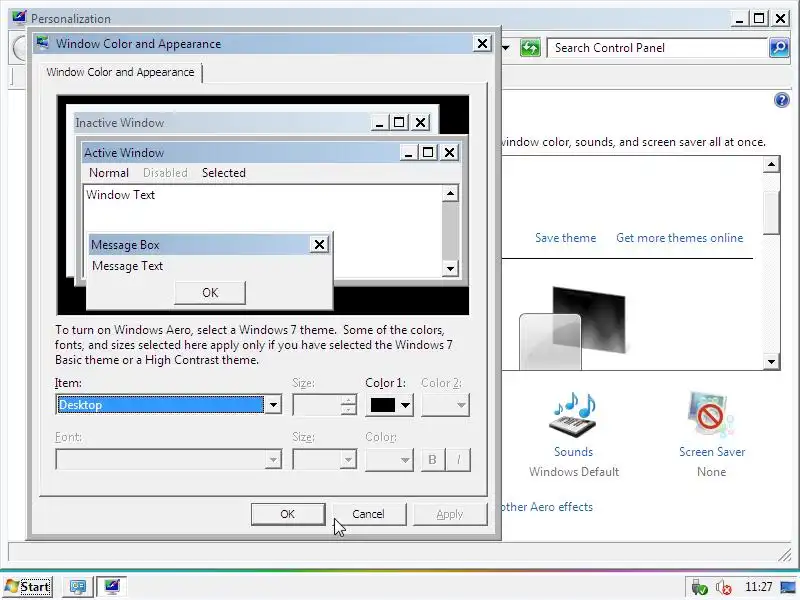
Task: Click the green refresh icon near search
Action: (530, 48)
